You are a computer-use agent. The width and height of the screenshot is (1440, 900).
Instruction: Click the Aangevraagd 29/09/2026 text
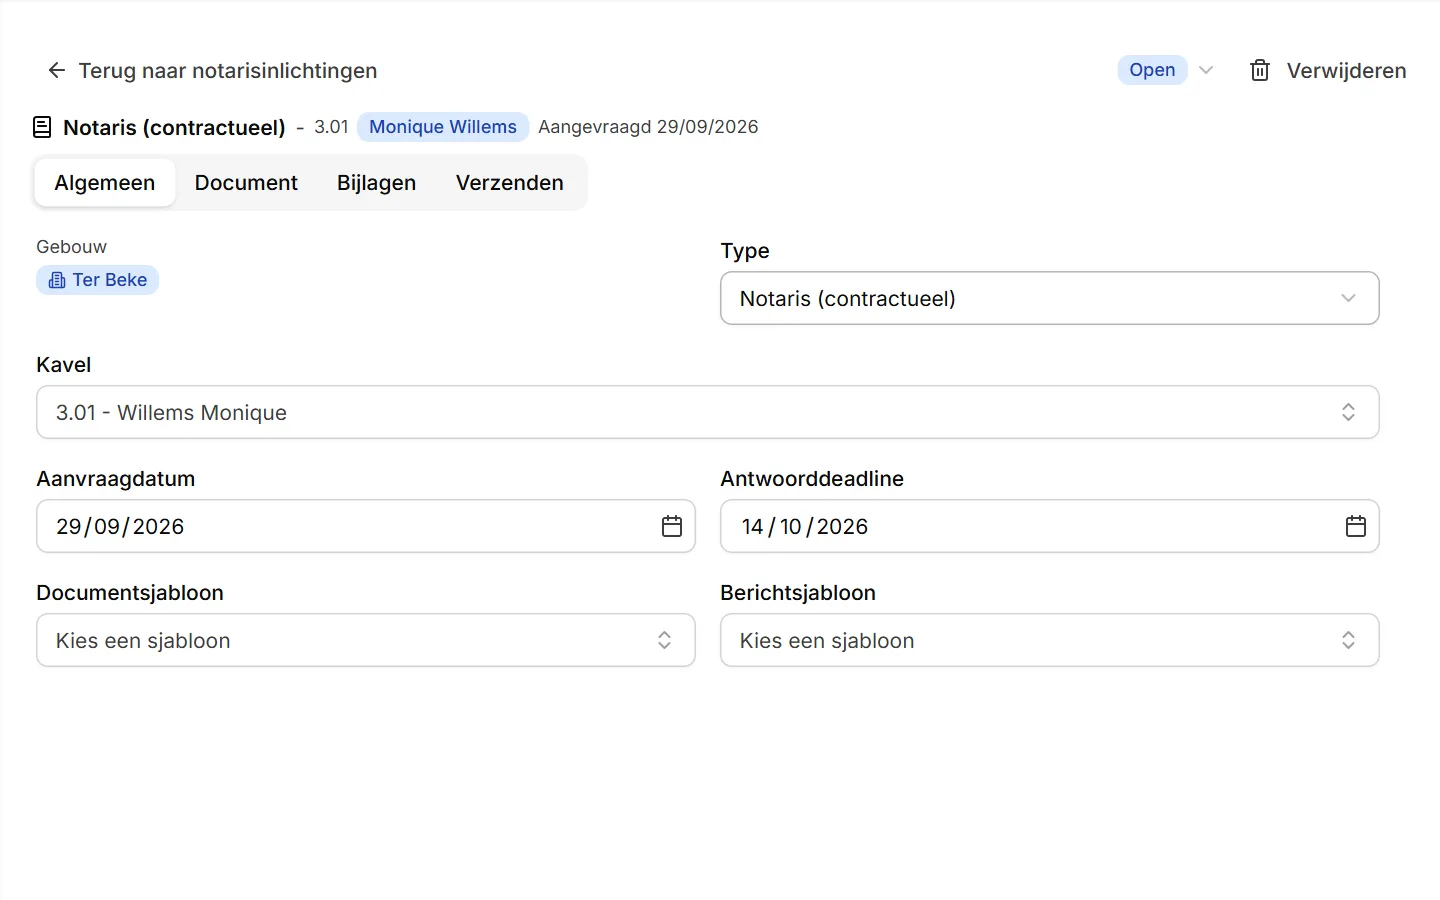coord(648,127)
